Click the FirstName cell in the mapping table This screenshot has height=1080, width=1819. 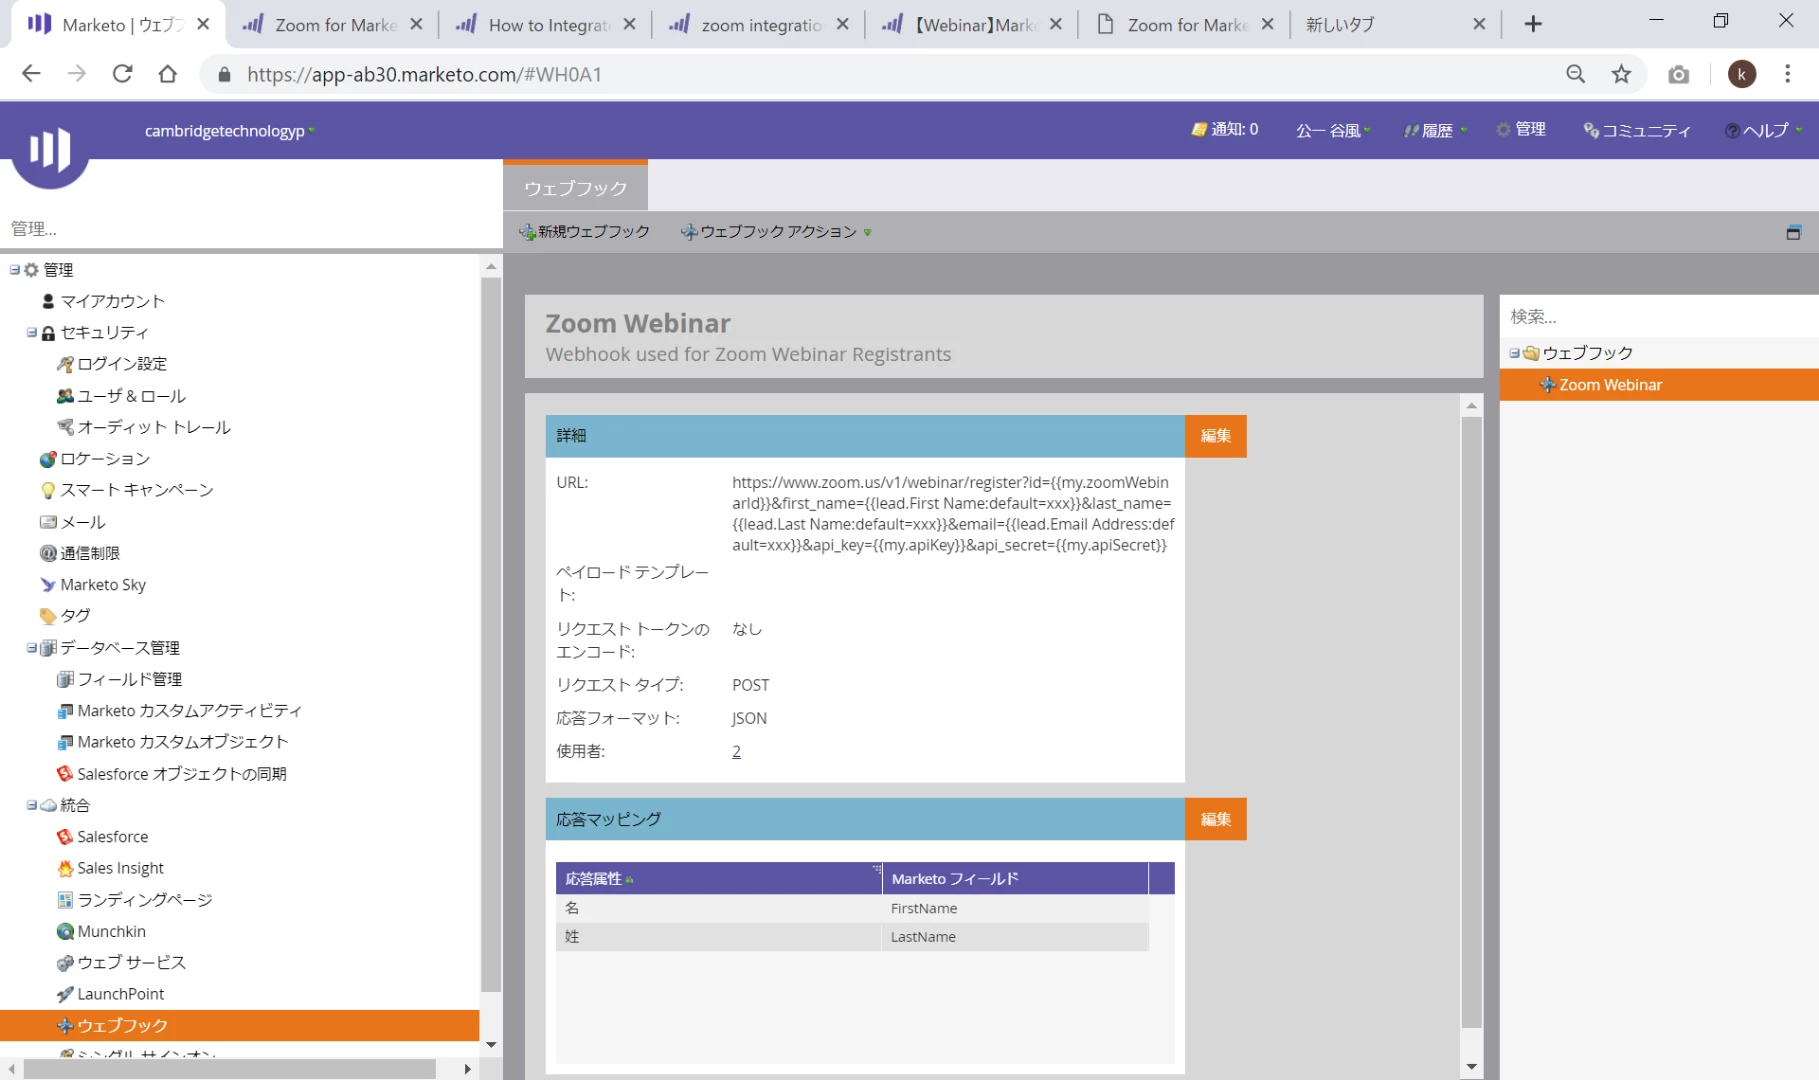tap(1014, 908)
